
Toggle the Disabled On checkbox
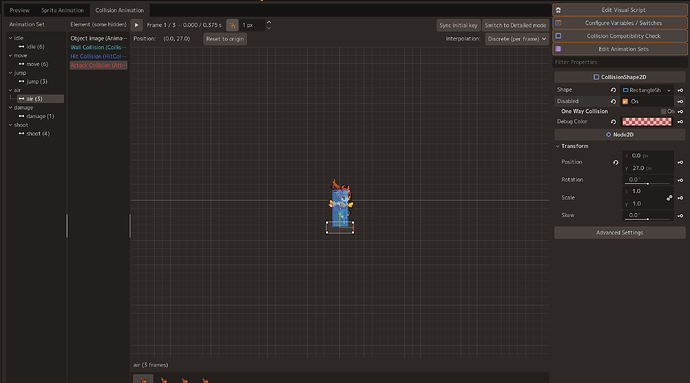pyautogui.click(x=625, y=101)
